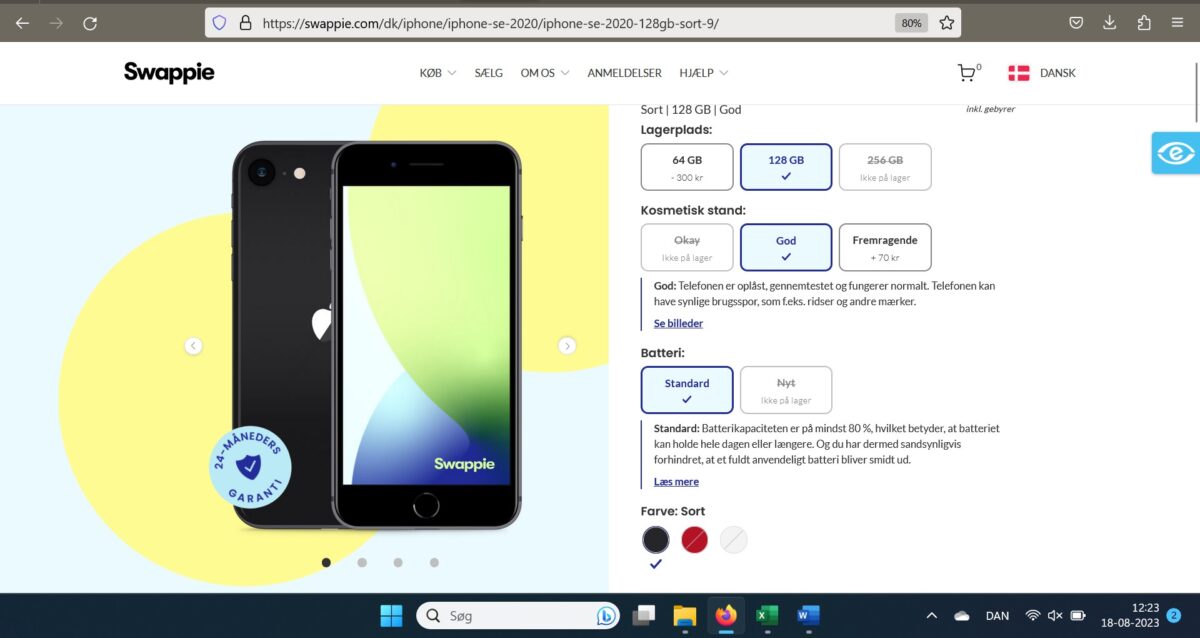Image resolution: width=1200 pixels, height=638 pixels.
Task: Show hidden system tray icons
Action: (x=932, y=616)
